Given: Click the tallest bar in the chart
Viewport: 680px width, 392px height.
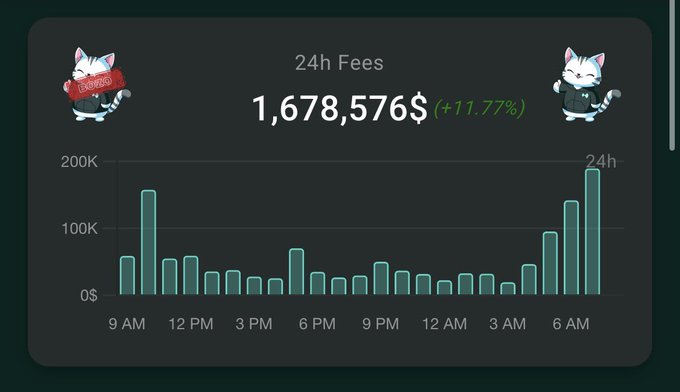Looking at the screenshot, I should (x=592, y=232).
